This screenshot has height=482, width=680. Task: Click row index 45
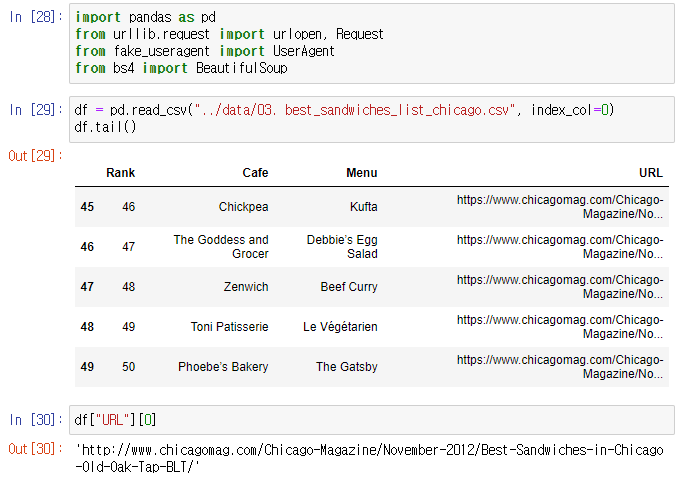[x=87, y=207]
